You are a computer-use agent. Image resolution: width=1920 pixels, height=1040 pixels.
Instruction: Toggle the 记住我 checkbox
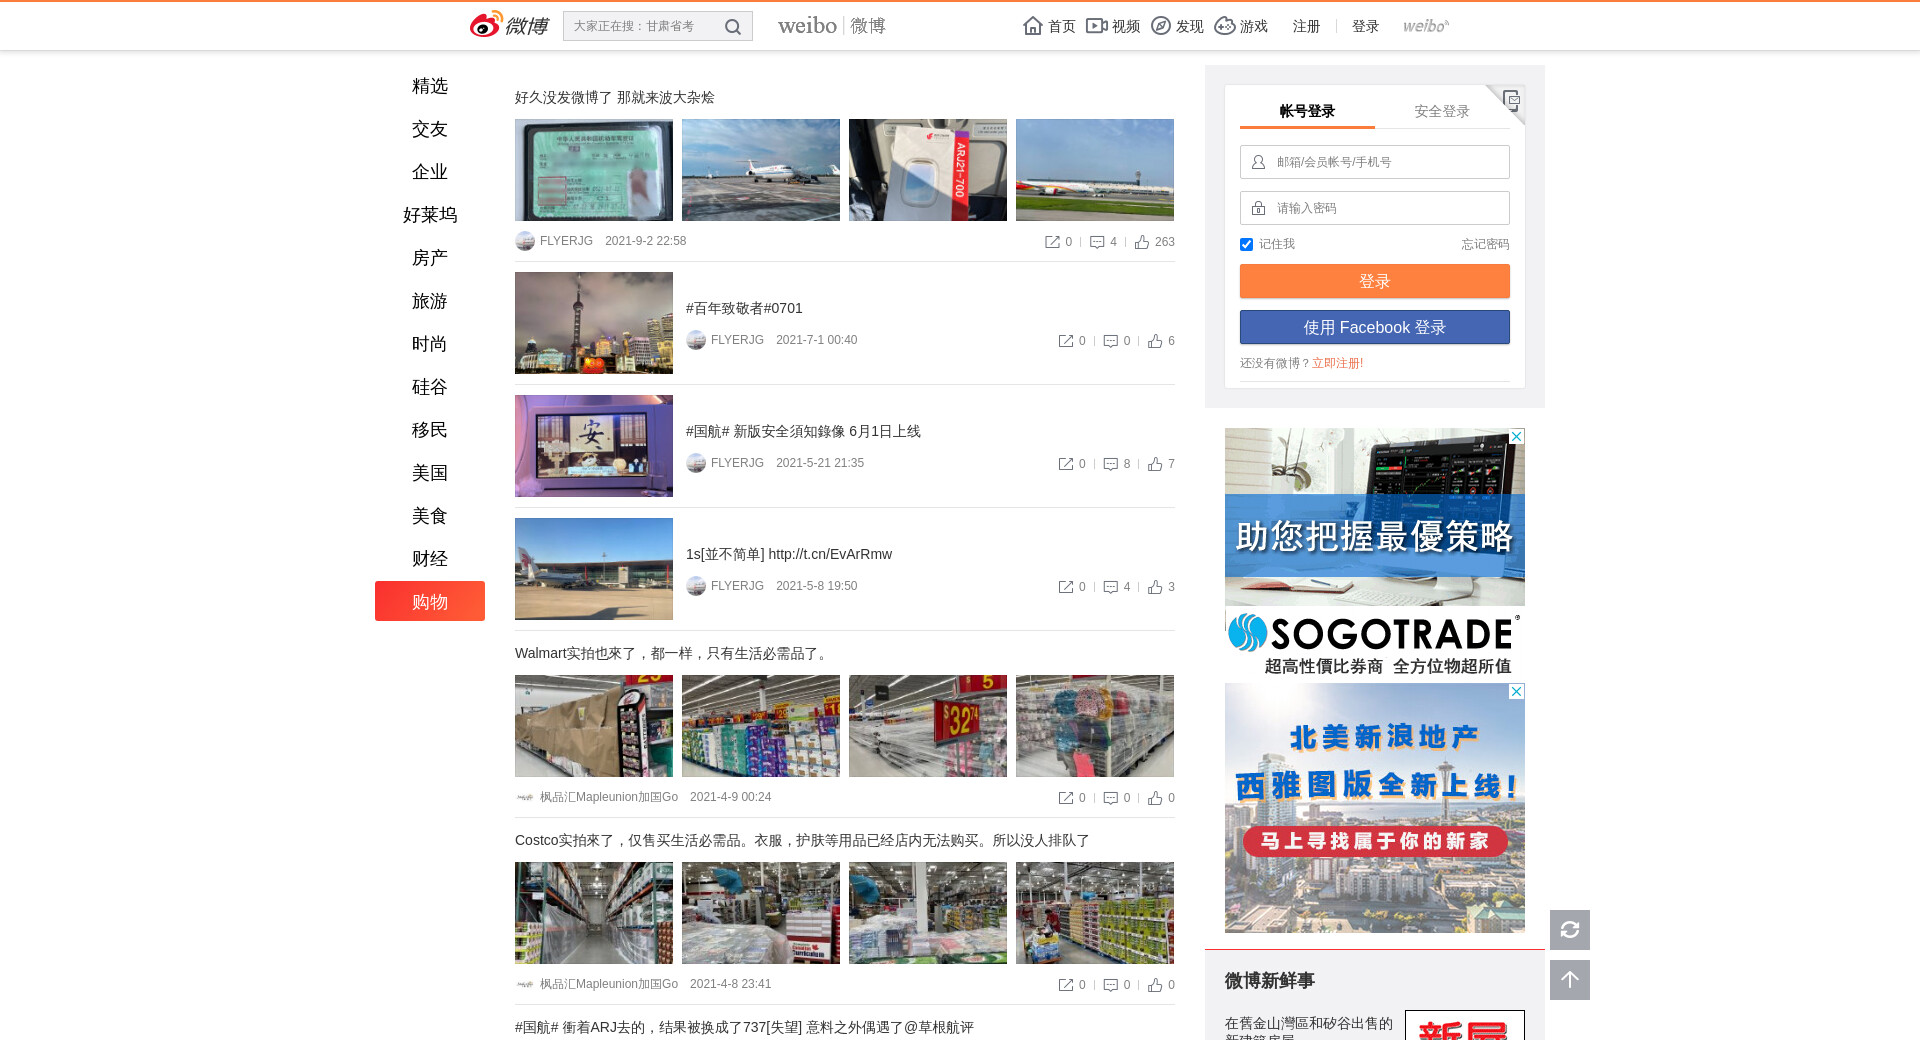coord(1246,244)
